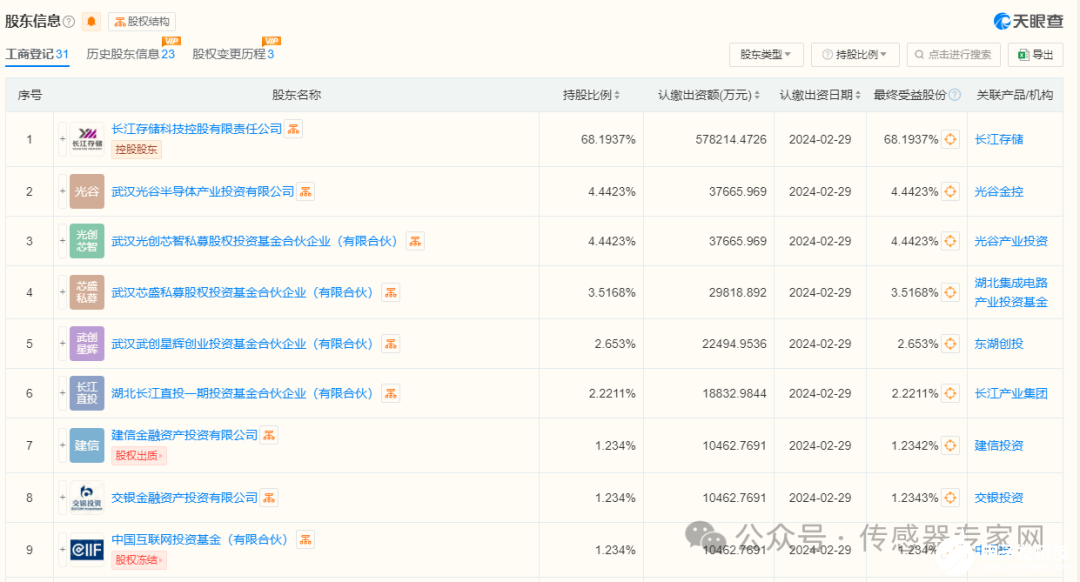This screenshot has width=1080, height=582.
Task: Open the 股东类型 filter dropdown
Action: click(x=765, y=54)
